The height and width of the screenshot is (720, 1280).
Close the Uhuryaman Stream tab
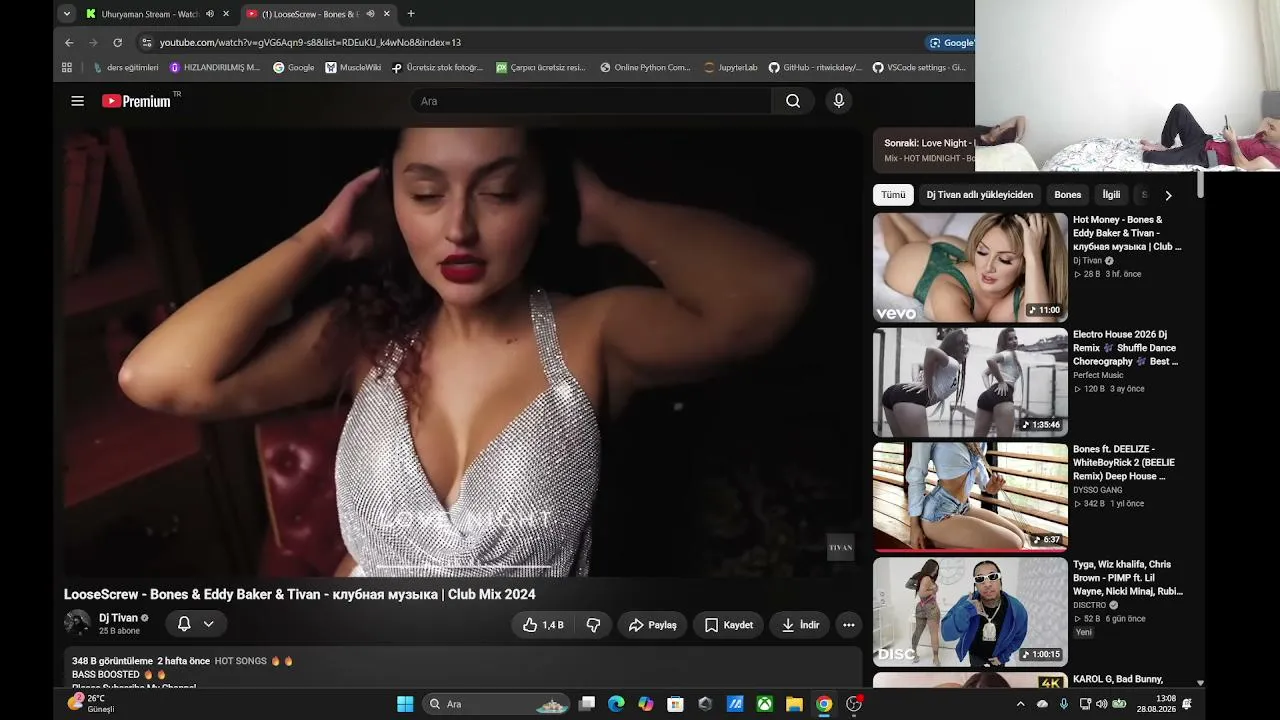(x=226, y=14)
